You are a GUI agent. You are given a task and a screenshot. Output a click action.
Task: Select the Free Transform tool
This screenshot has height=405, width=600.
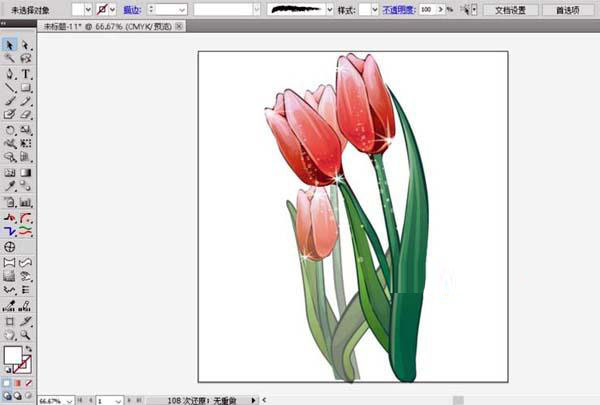(x=26, y=144)
